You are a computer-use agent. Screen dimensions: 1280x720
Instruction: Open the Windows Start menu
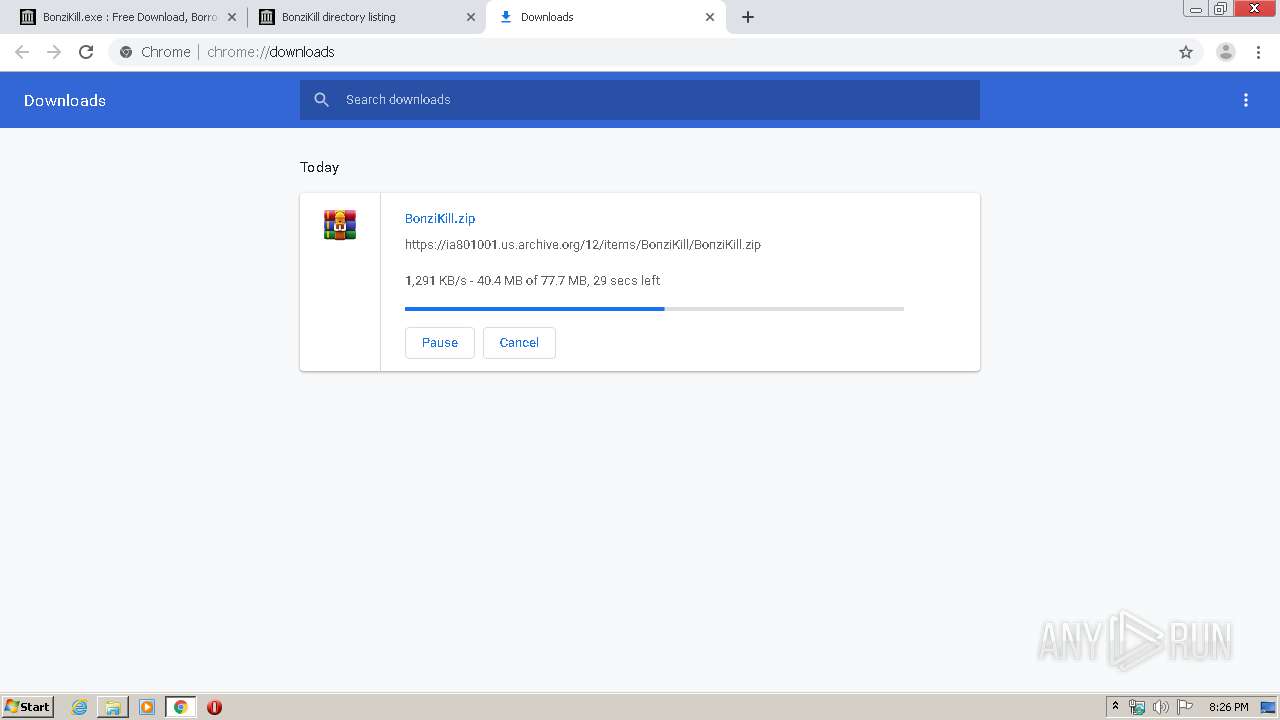[28, 707]
